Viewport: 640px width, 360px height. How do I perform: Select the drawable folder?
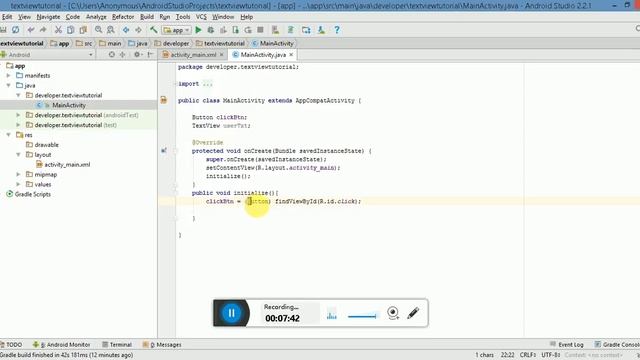point(46,145)
